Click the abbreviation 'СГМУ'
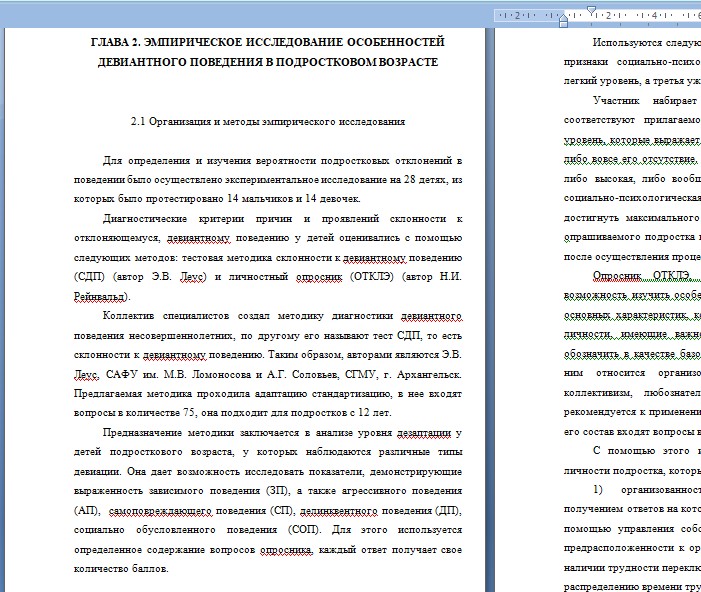Viewport: 701px width, 592px height. tap(362, 374)
